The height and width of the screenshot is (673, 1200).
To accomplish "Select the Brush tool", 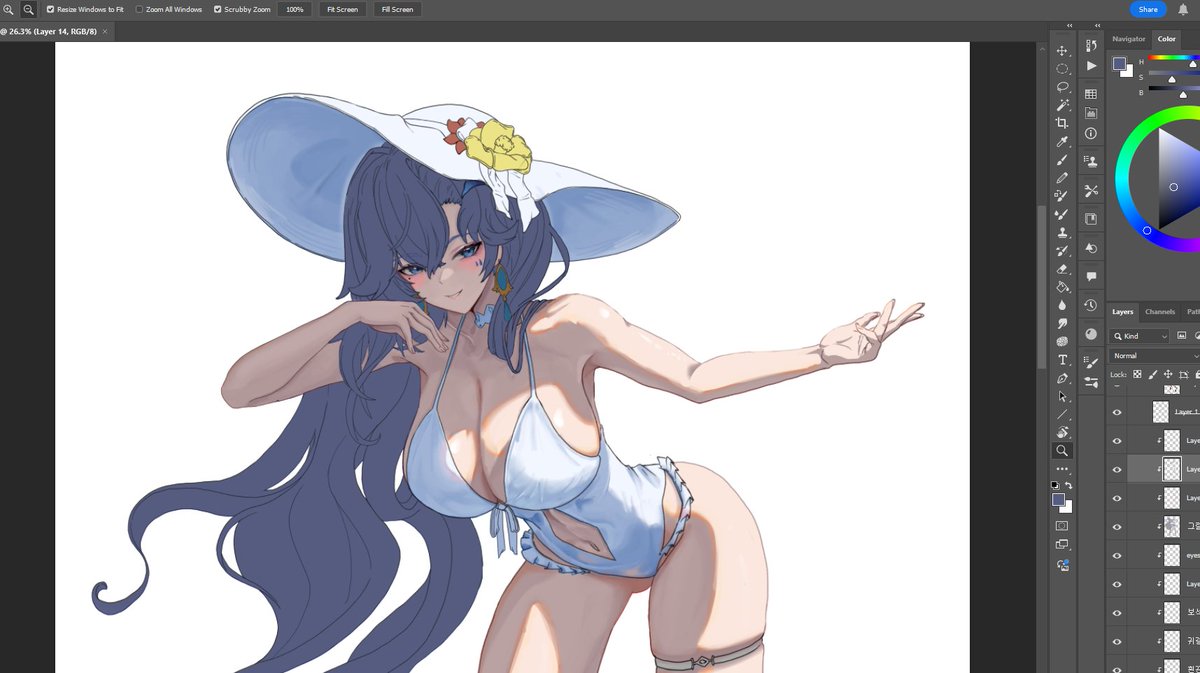I will 1062,160.
